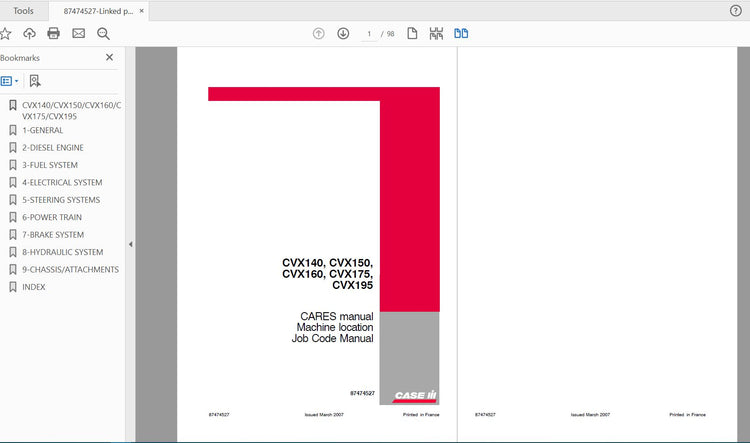Click bookmark icon beside 3-FUEL SYSTEM
The image size is (750, 443).
pos(13,165)
